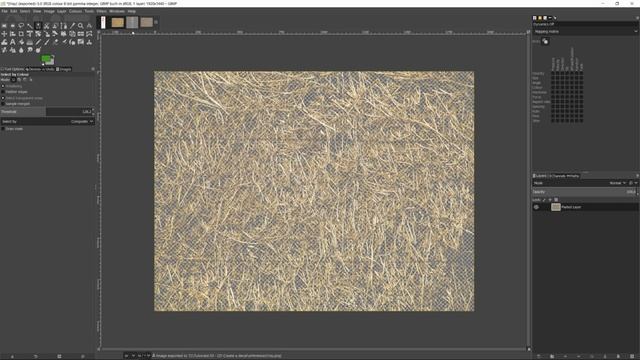Select the Smudge tool
This screenshot has width=640, height=360.
point(29,50)
